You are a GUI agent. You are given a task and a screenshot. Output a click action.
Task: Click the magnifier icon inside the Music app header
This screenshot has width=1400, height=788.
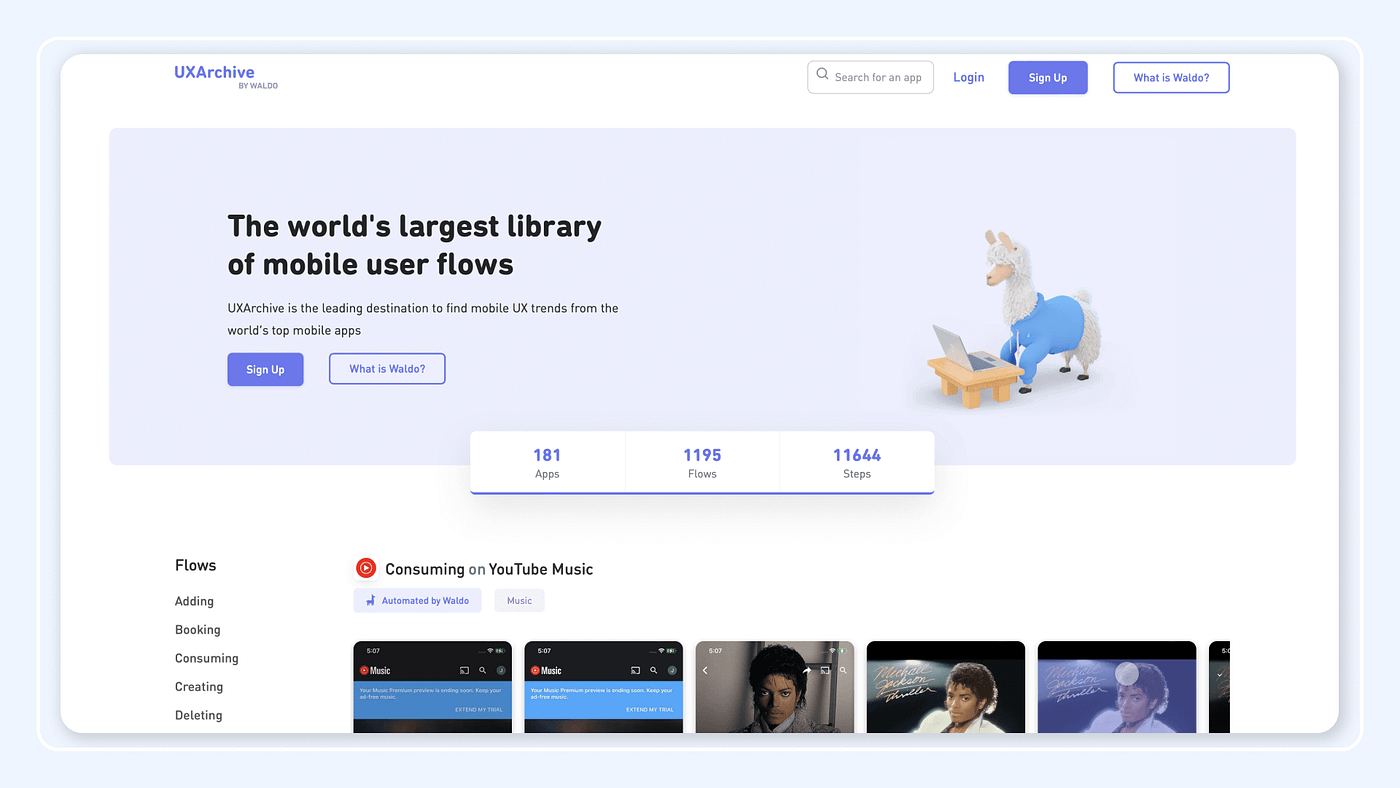(x=482, y=670)
